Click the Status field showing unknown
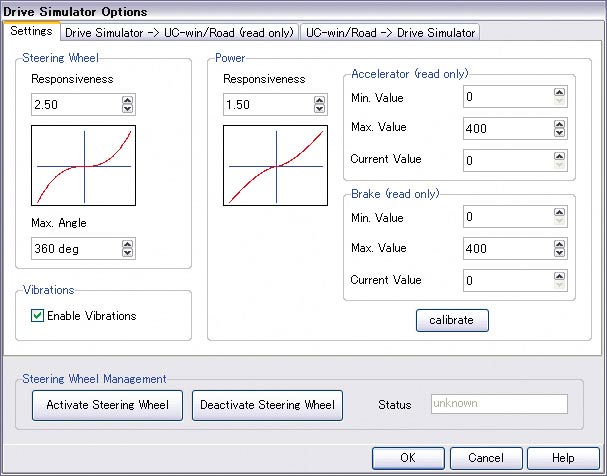This screenshot has height=476, width=607. coord(499,404)
